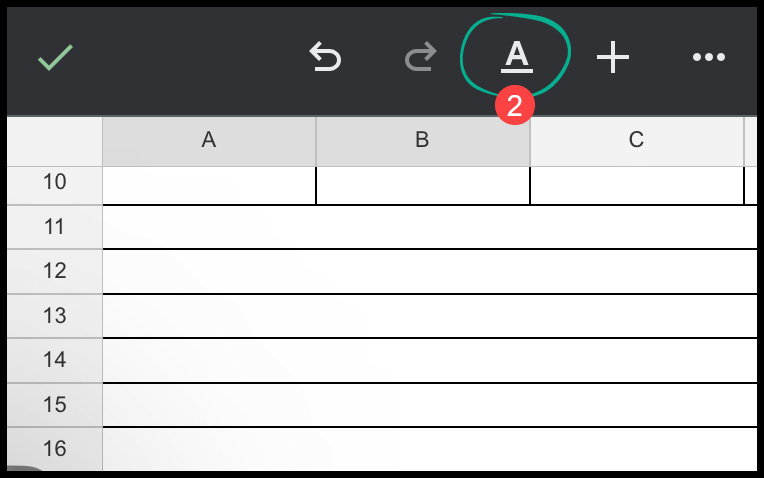Click the merged cell in row 13
Image resolution: width=764 pixels, height=478 pixels.
point(430,316)
